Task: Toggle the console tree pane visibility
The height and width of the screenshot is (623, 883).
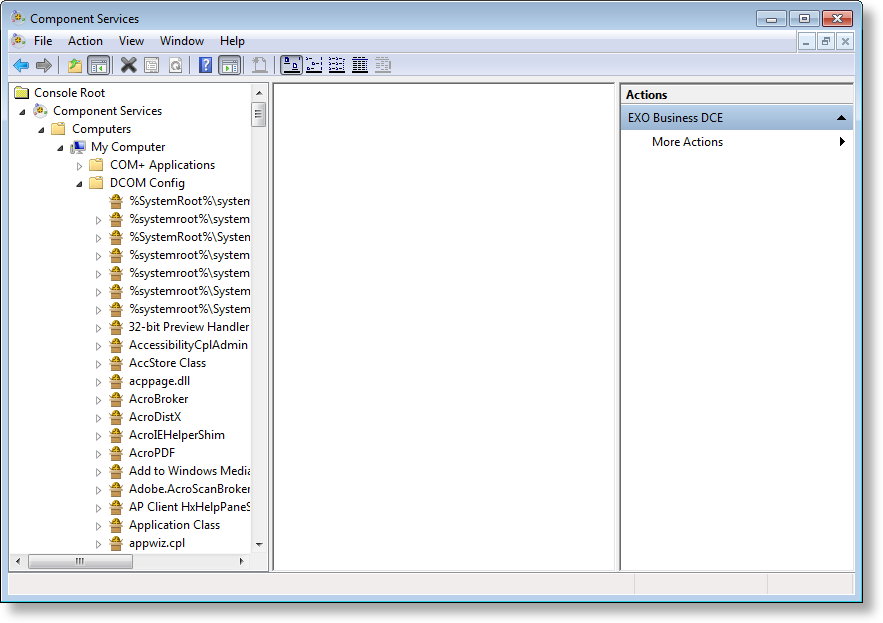Action: coord(99,65)
